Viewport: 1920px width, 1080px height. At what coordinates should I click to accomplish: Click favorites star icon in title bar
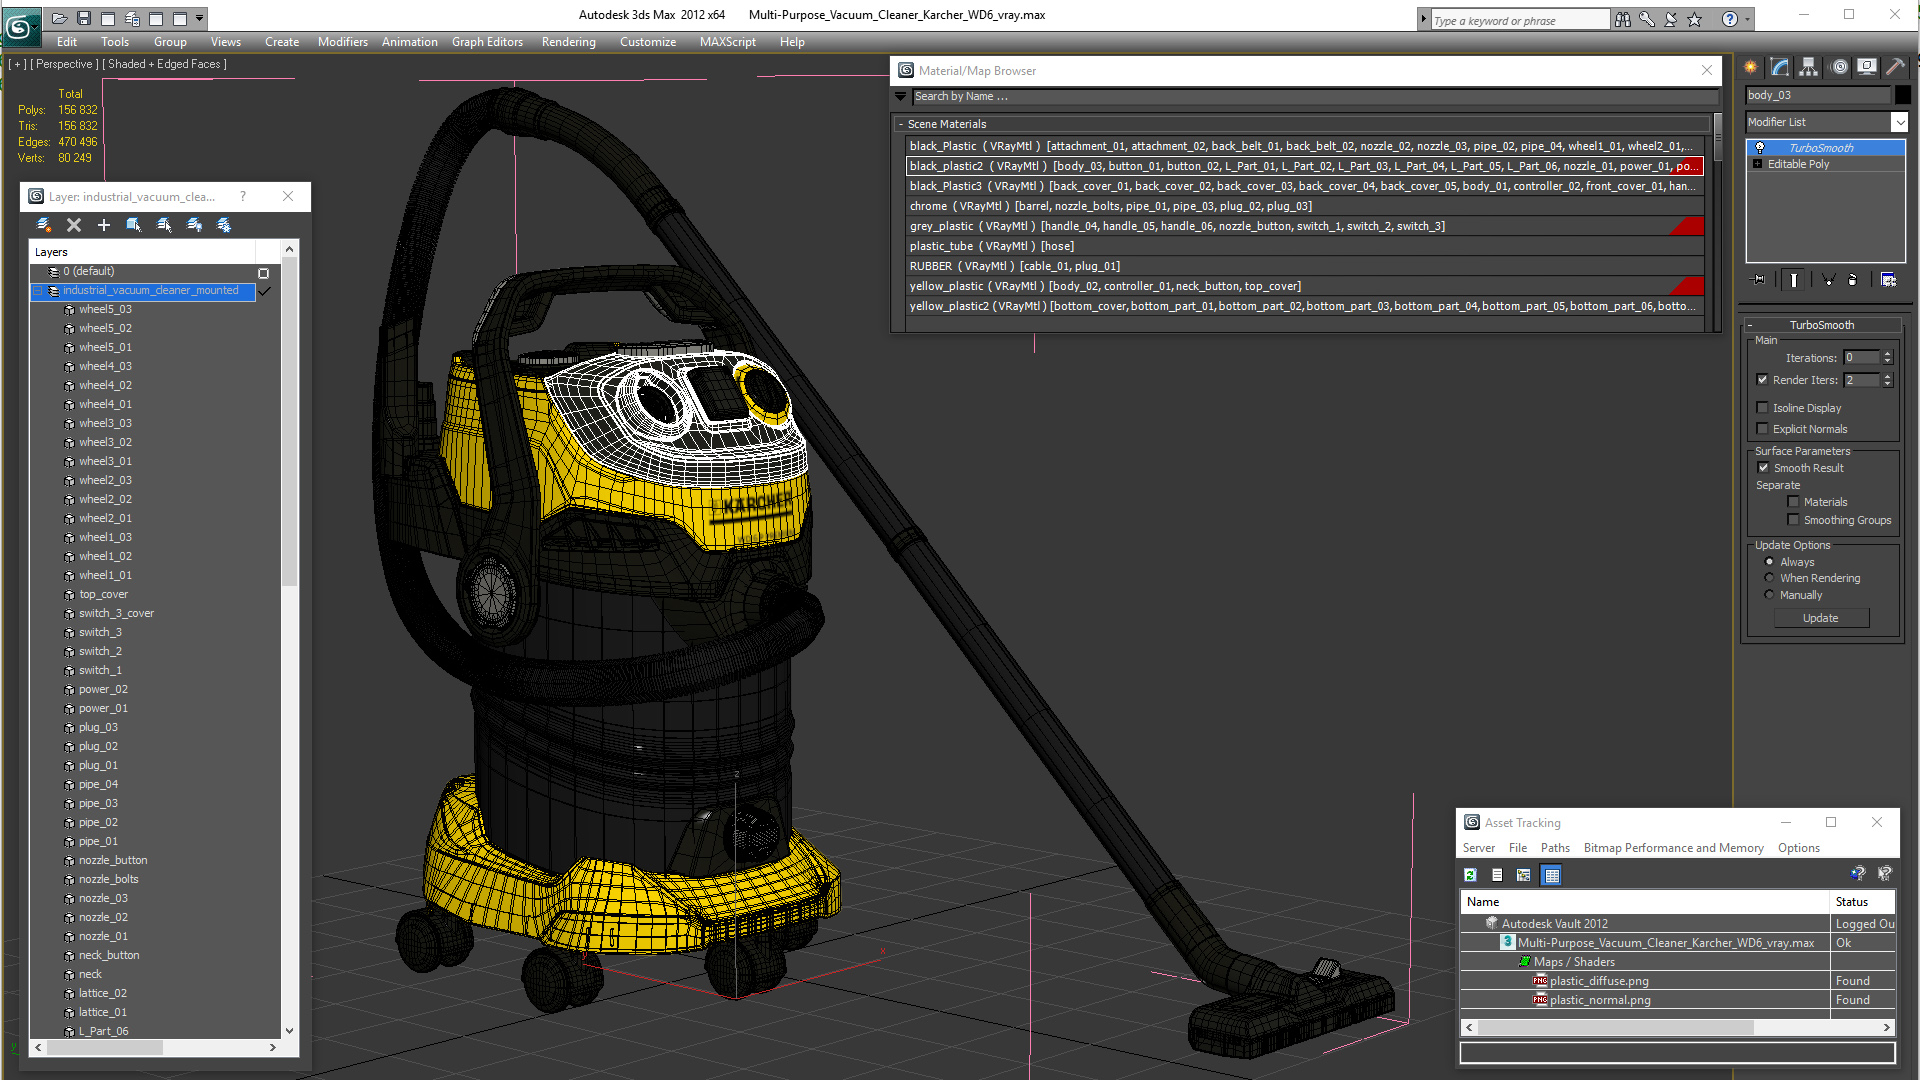[x=1694, y=19]
